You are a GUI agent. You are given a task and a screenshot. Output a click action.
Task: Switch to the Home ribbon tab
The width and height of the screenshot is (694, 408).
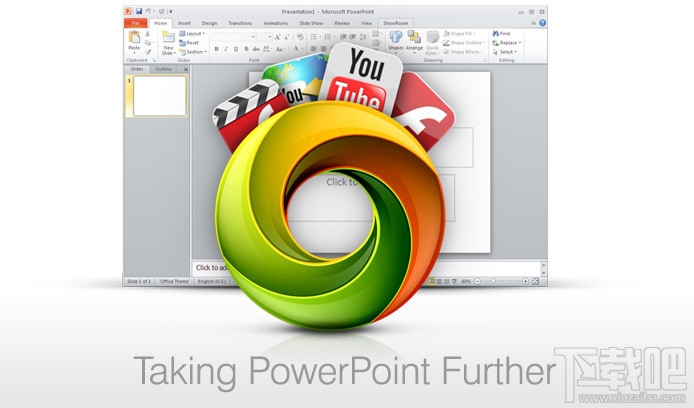click(160, 23)
